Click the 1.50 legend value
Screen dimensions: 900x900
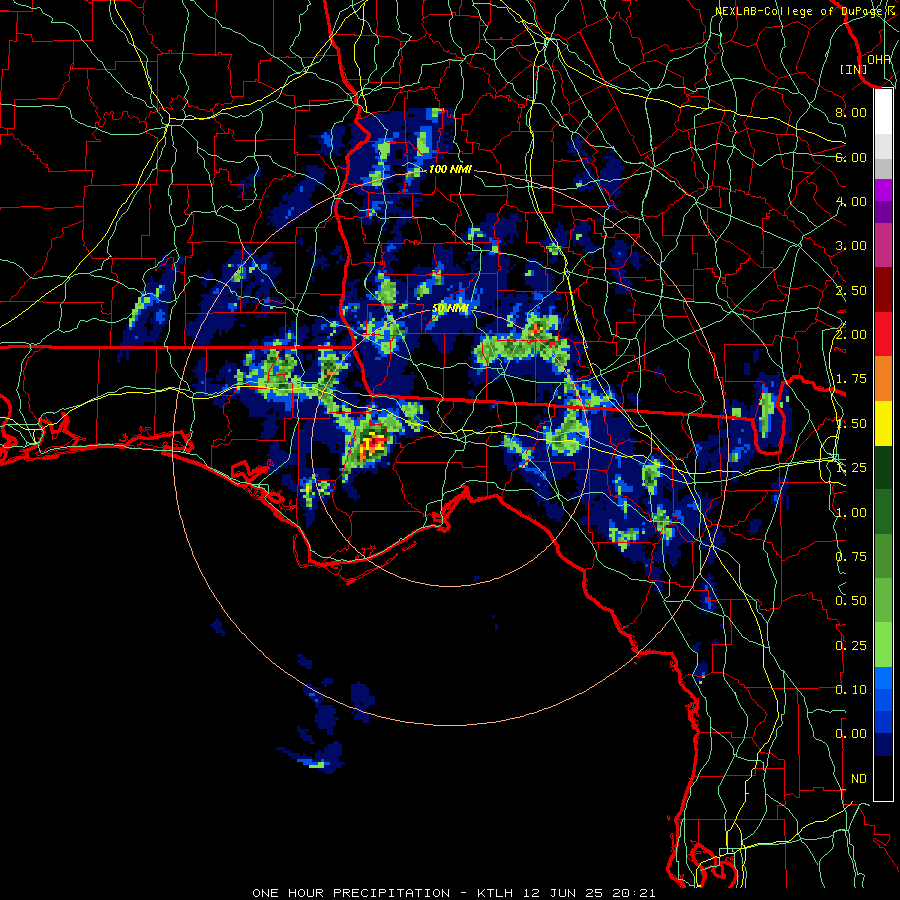(x=851, y=424)
